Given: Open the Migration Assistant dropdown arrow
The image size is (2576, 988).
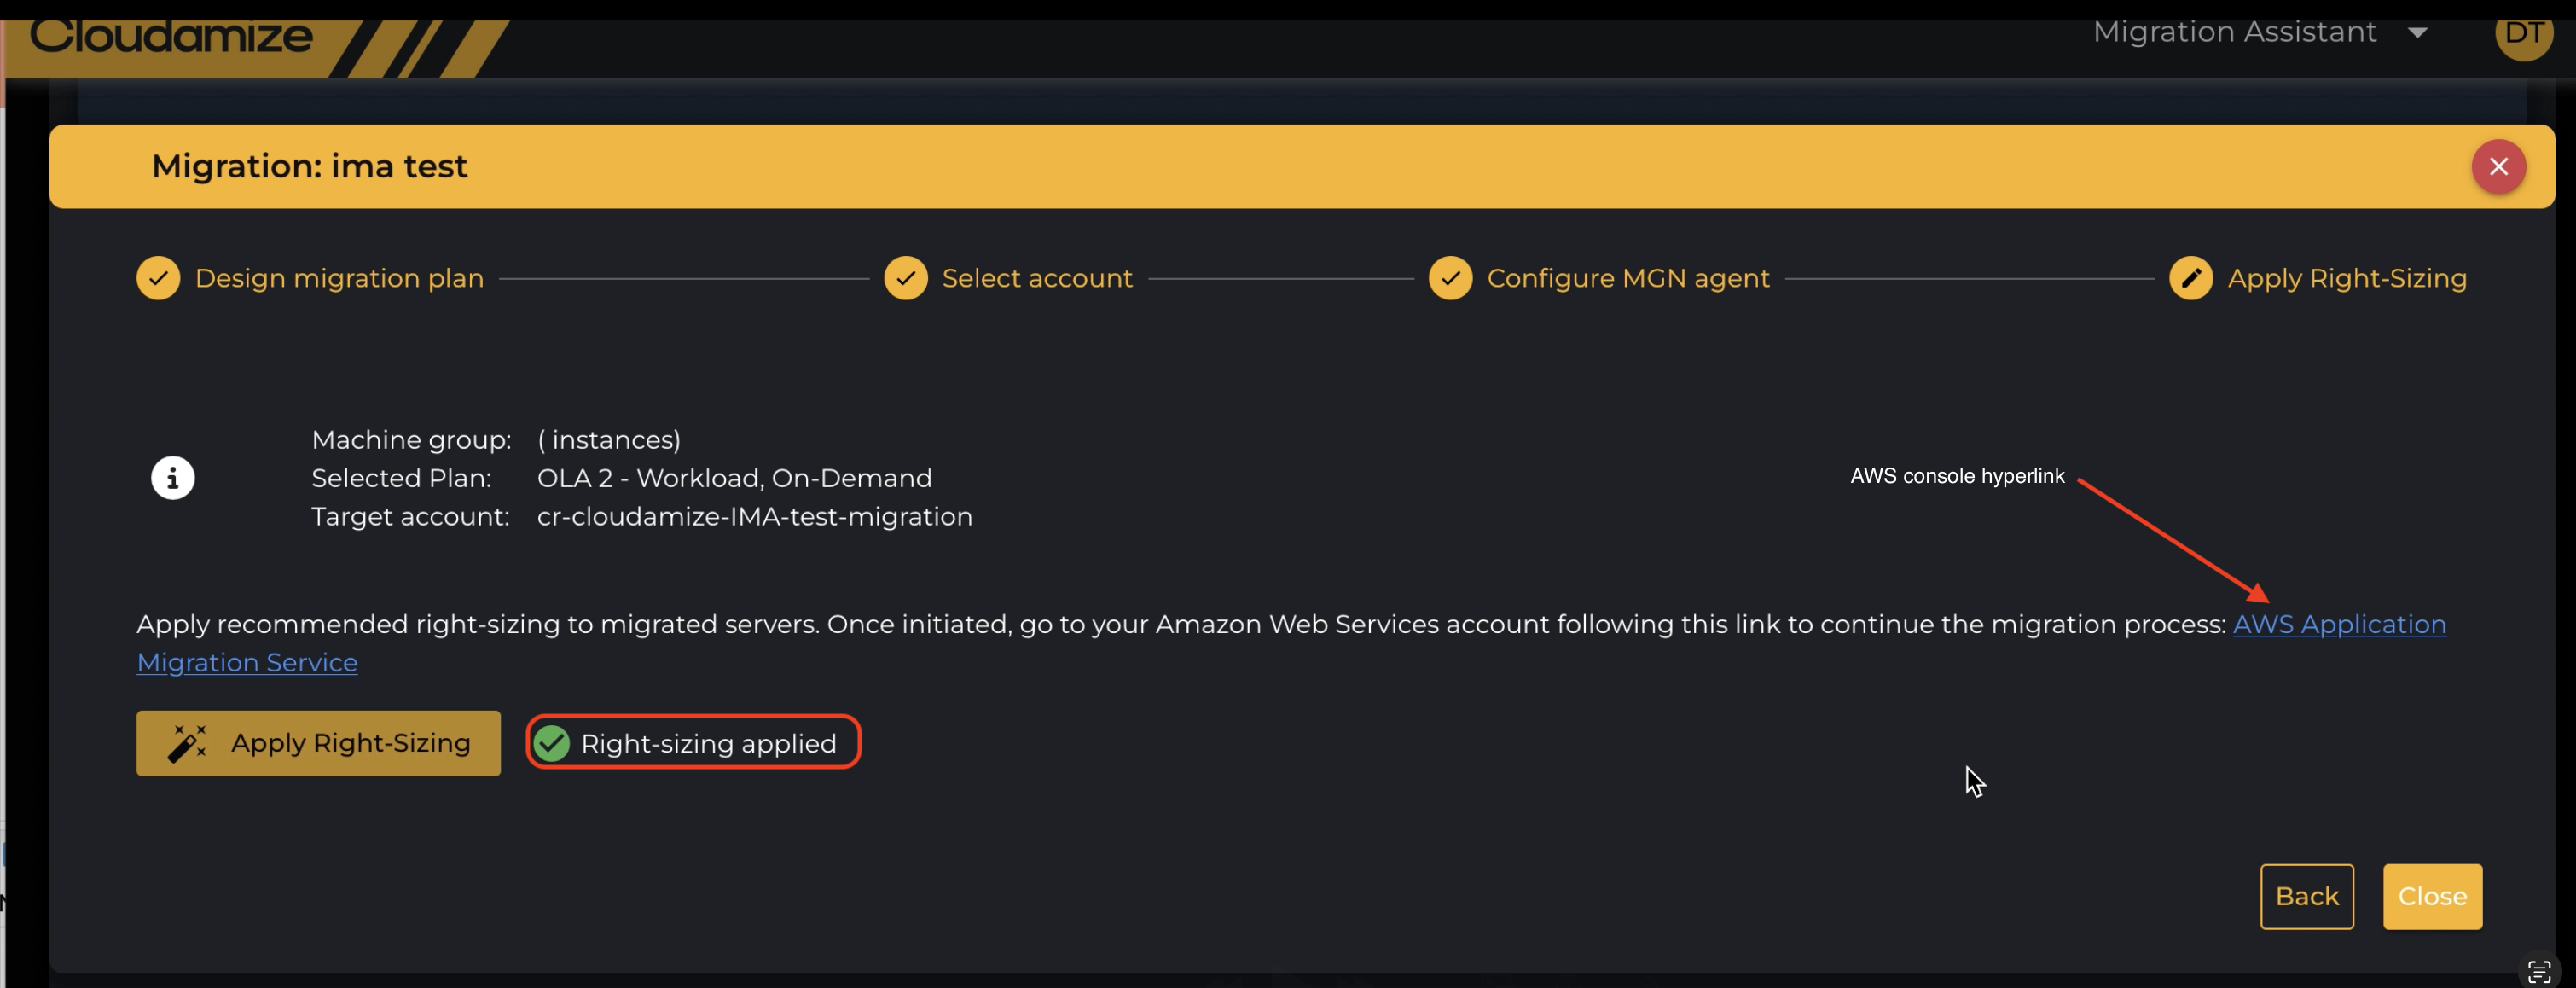Looking at the screenshot, I should click(x=2418, y=33).
